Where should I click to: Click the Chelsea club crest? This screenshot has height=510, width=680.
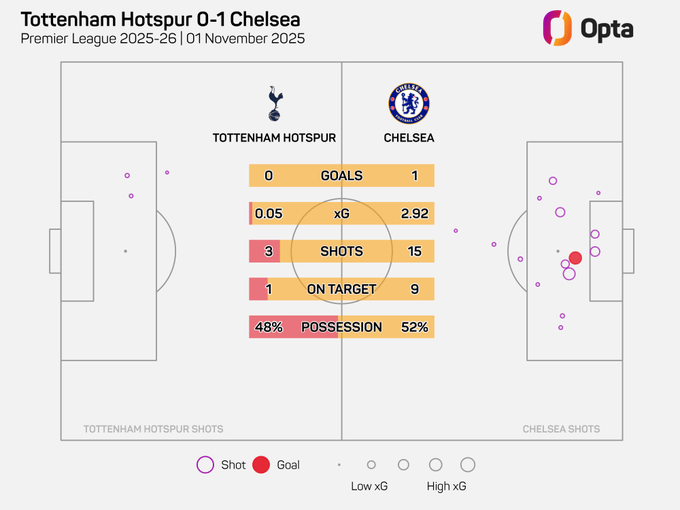pyautogui.click(x=409, y=103)
